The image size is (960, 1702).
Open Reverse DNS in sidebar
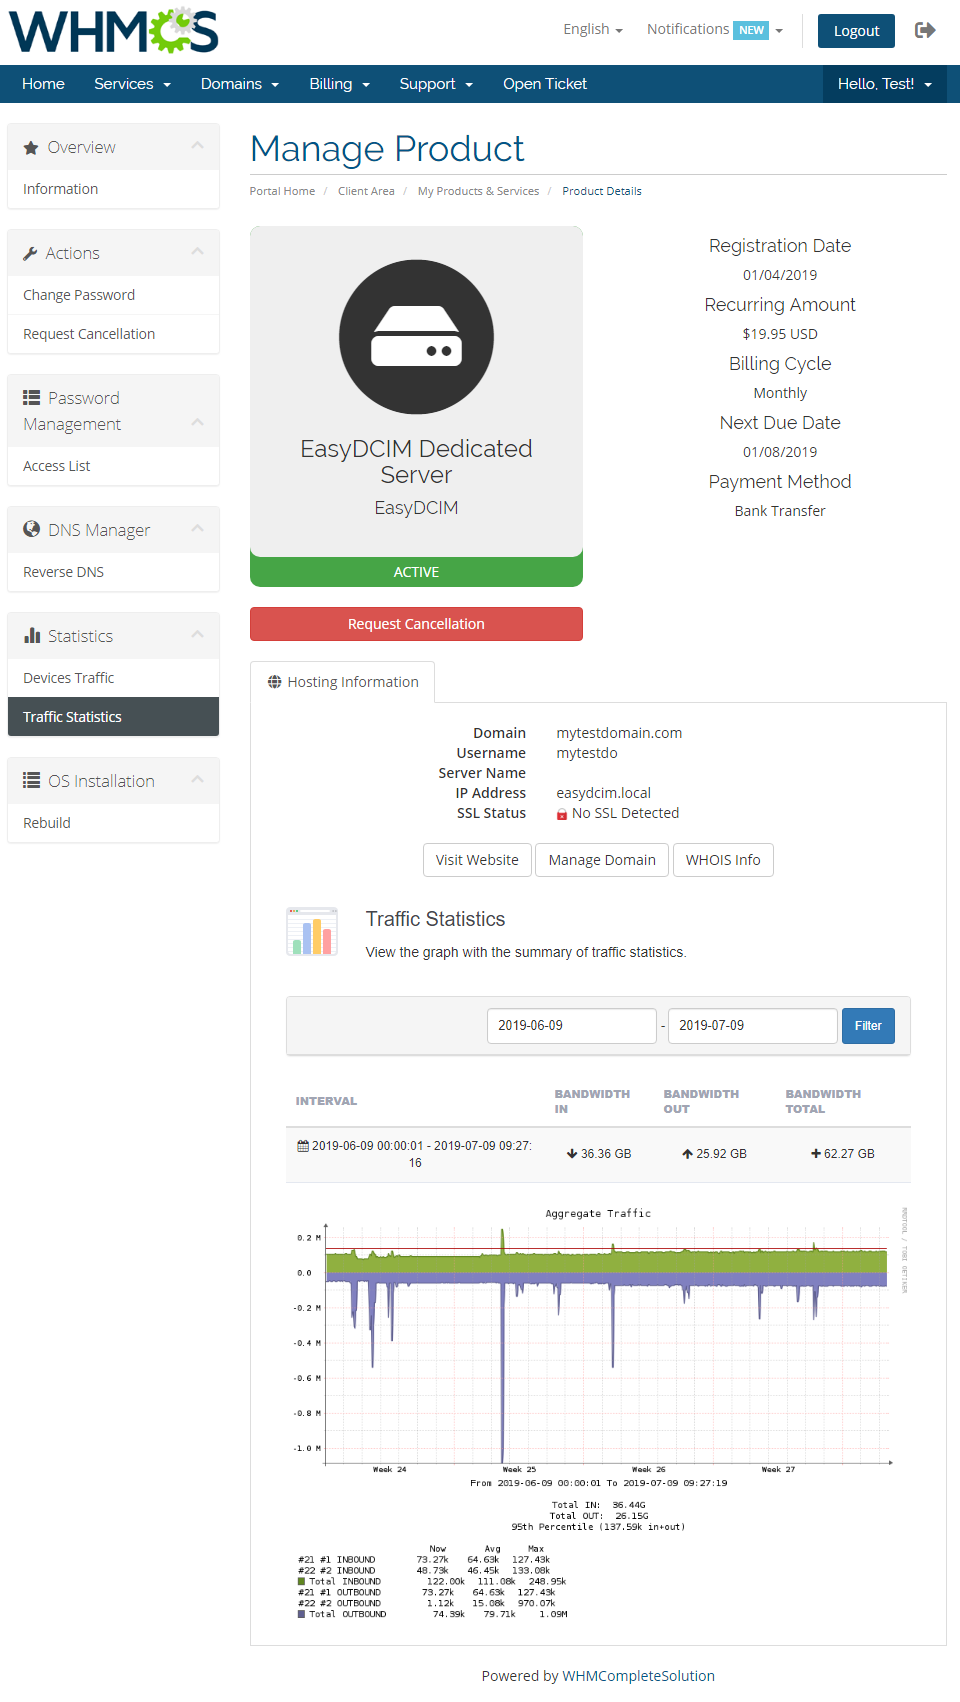tap(113, 572)
